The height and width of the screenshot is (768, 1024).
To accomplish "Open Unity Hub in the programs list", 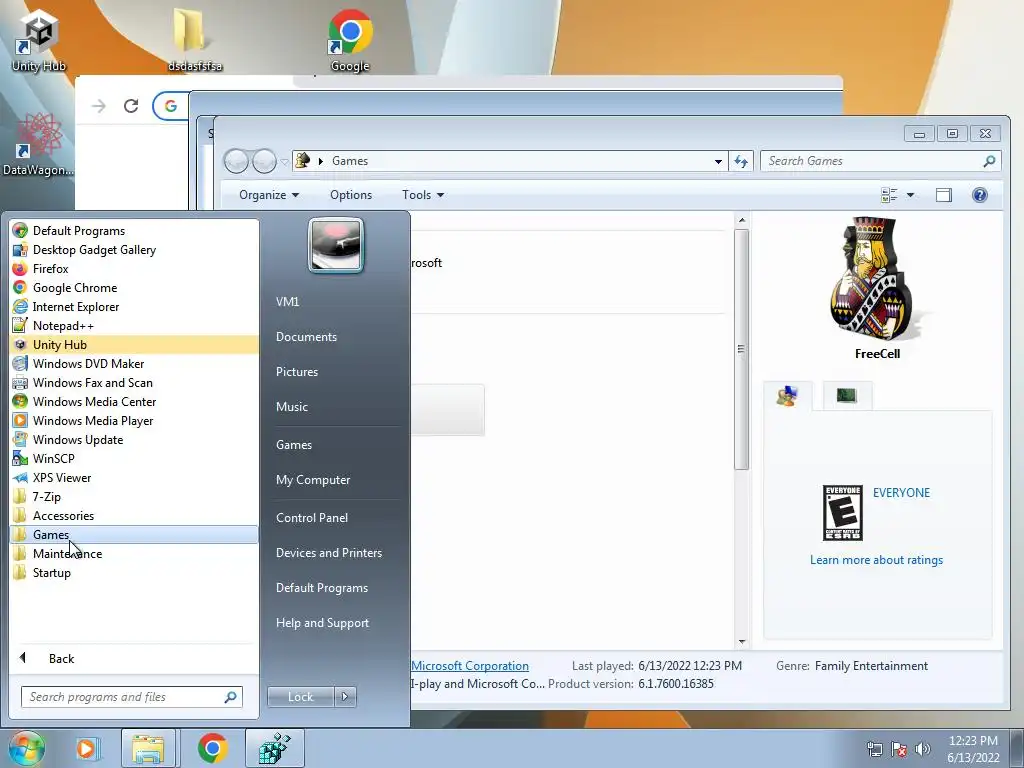I will (x=134, y=344).
